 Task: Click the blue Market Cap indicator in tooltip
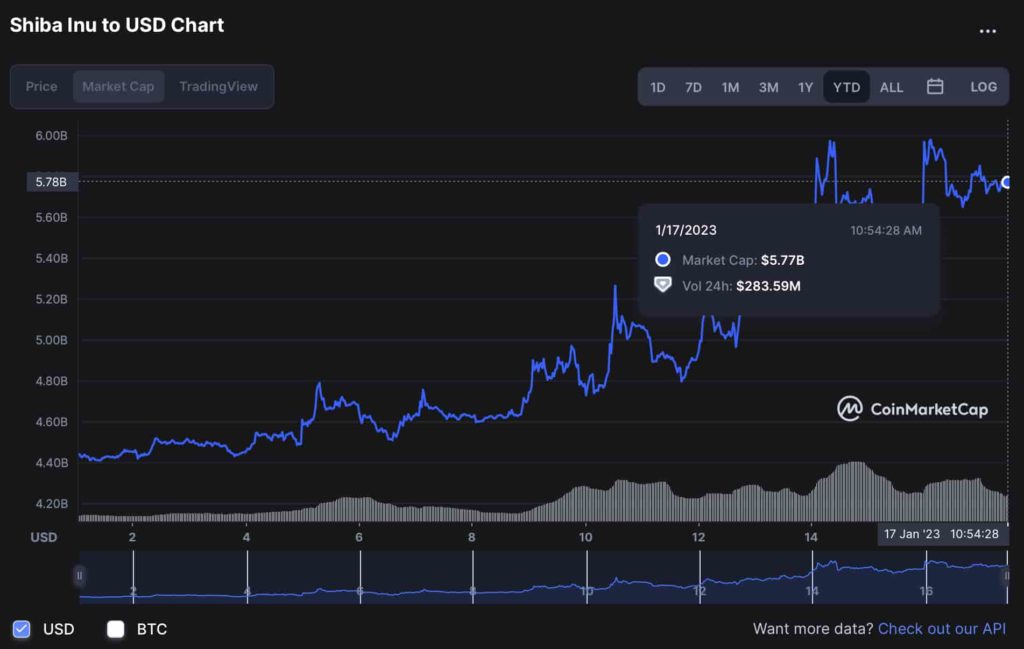click(662, 258)
